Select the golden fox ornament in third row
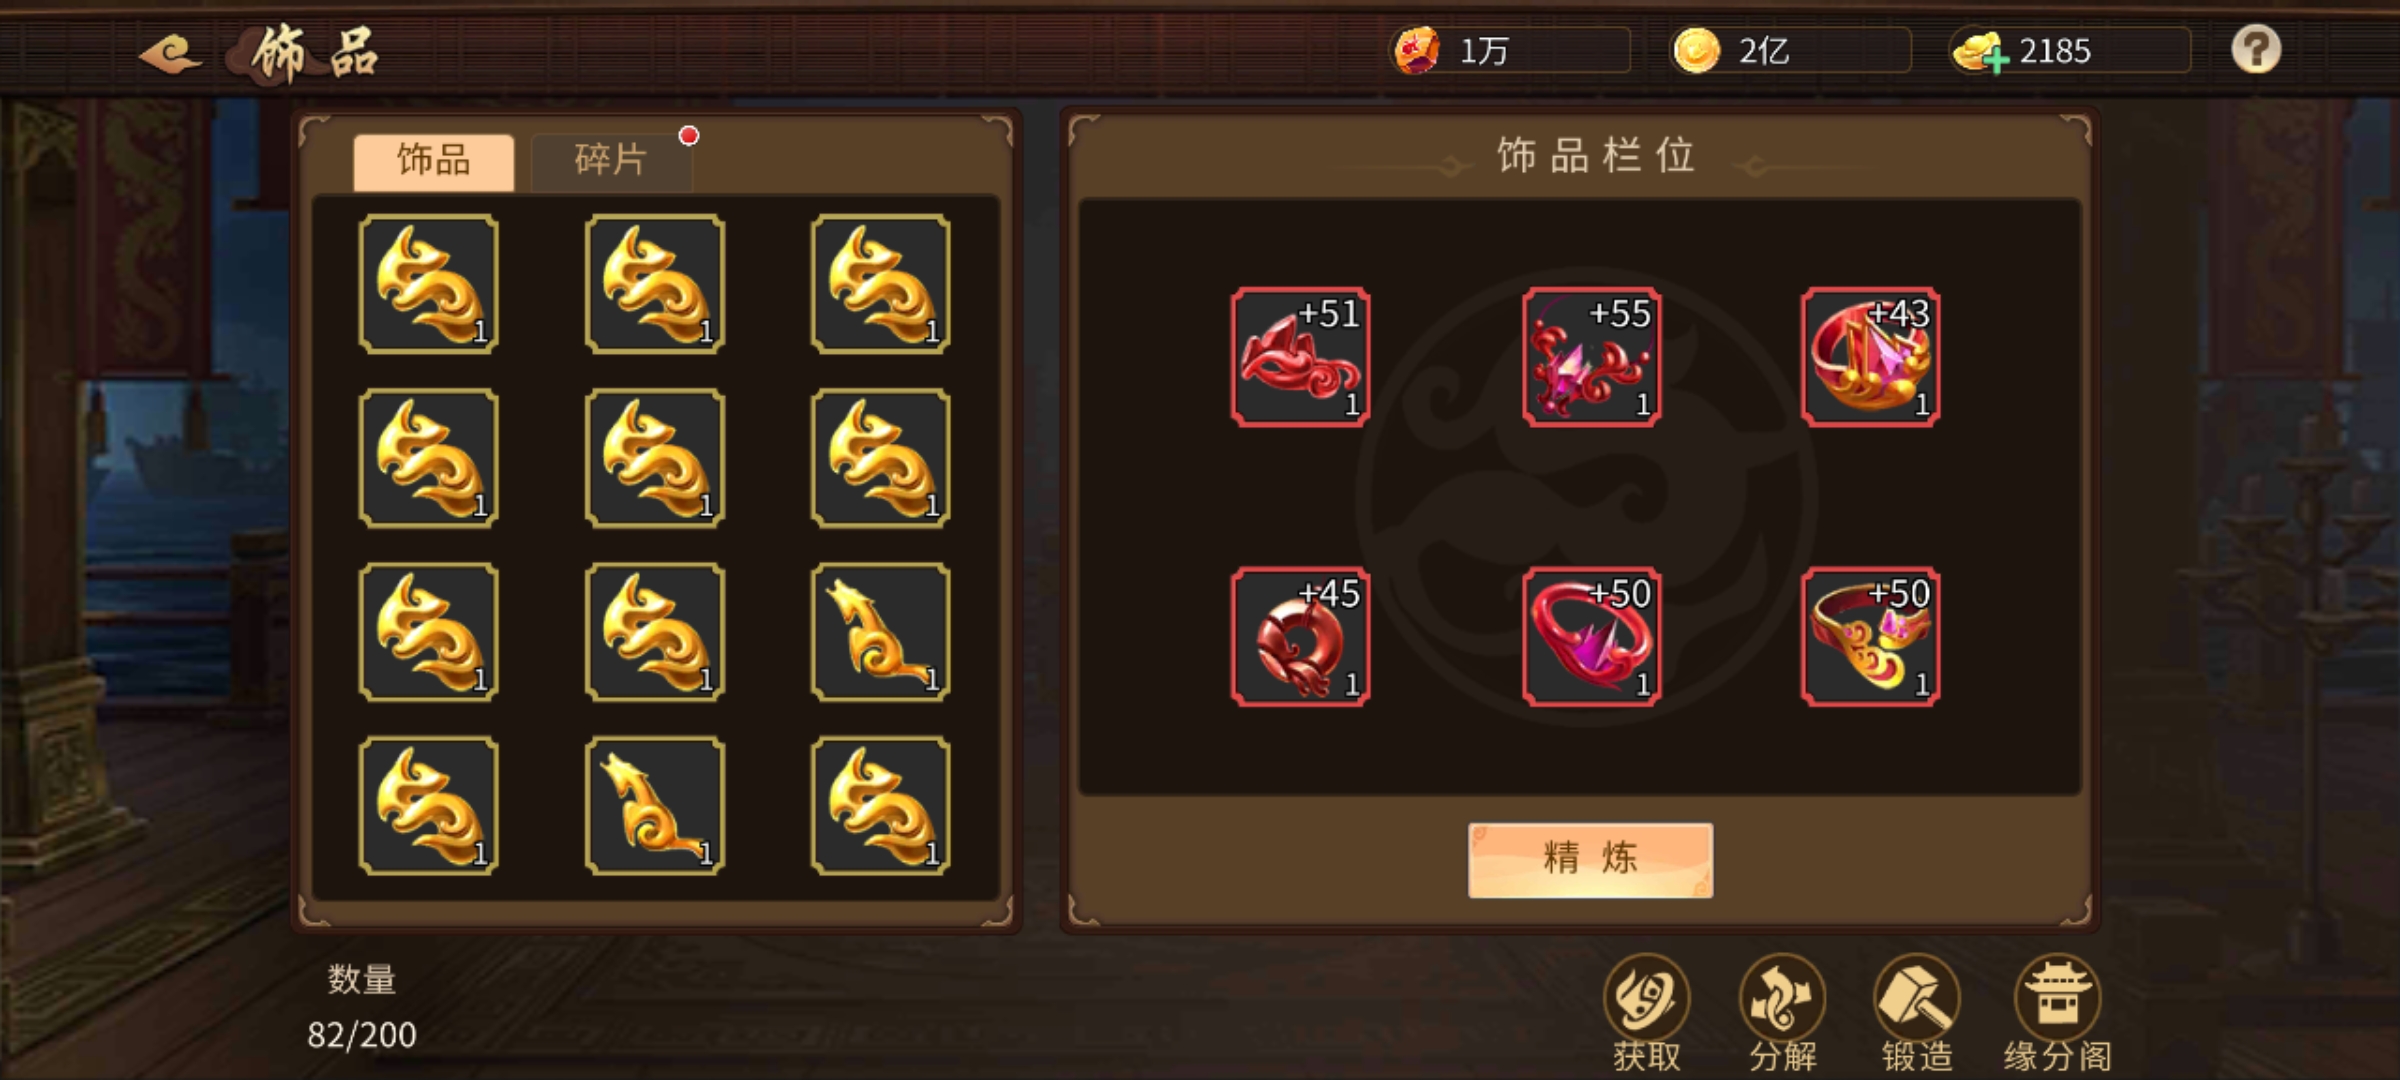The image size is (2400, 1080). 881,632
